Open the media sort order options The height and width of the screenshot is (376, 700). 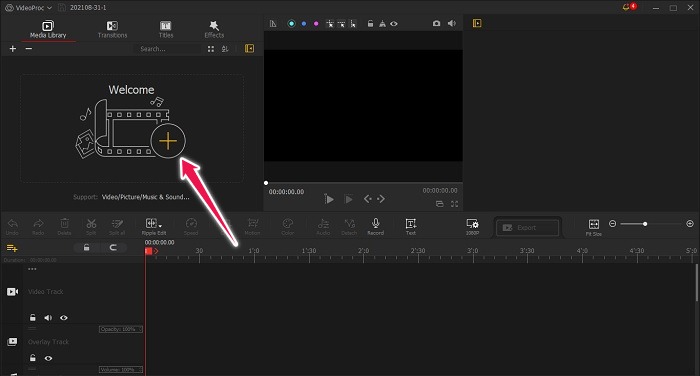(x=225, y=49)
